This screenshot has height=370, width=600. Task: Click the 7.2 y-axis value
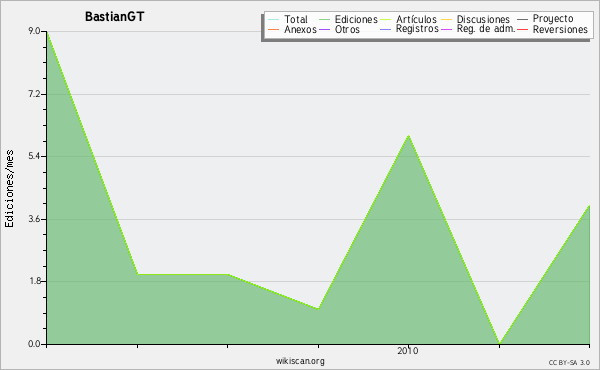click(x=34, y=94)
